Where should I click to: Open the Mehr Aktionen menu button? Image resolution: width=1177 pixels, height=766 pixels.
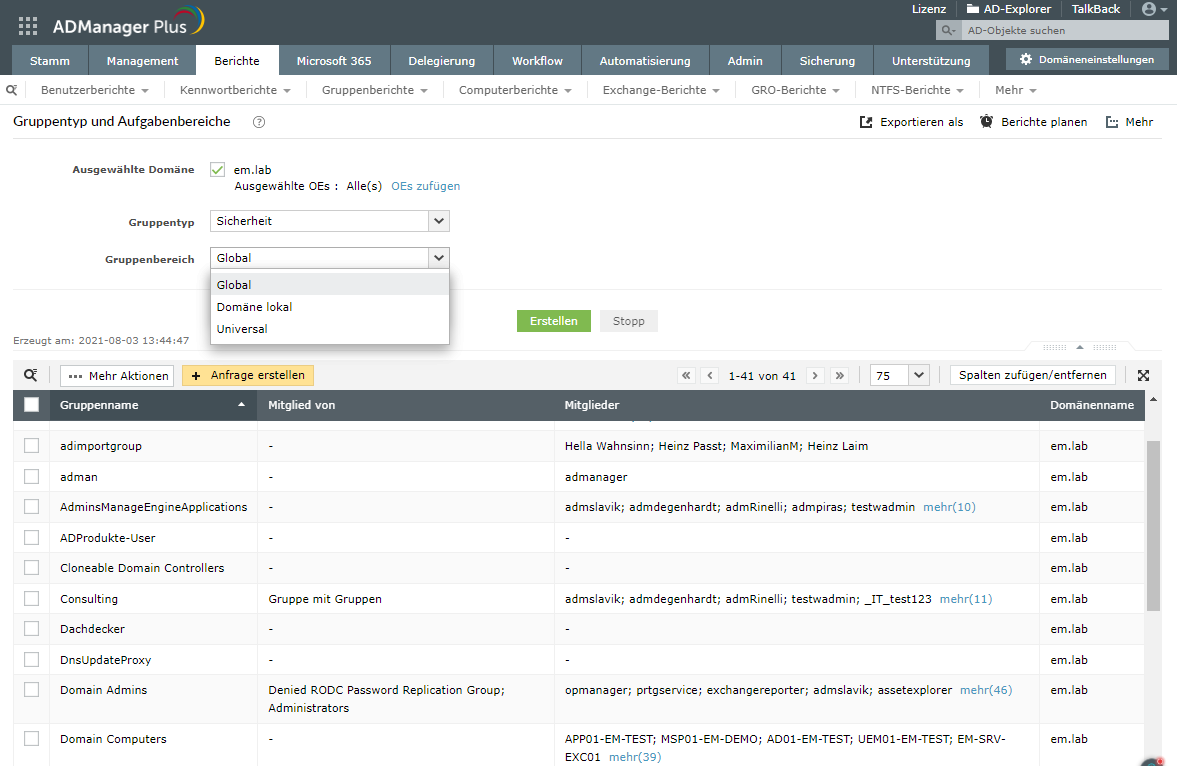click(x=117, y=375)
